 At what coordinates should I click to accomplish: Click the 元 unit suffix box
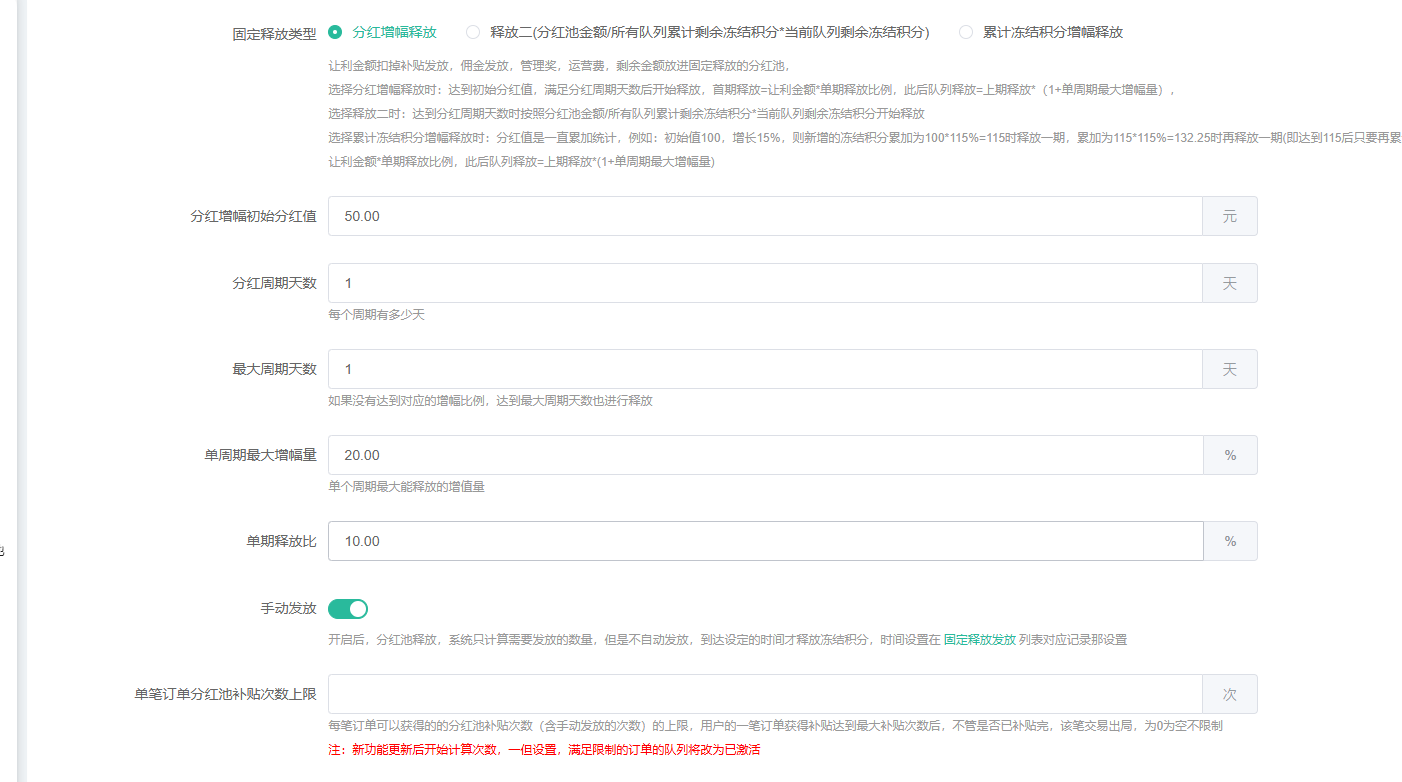click(x=1229, y=216)
